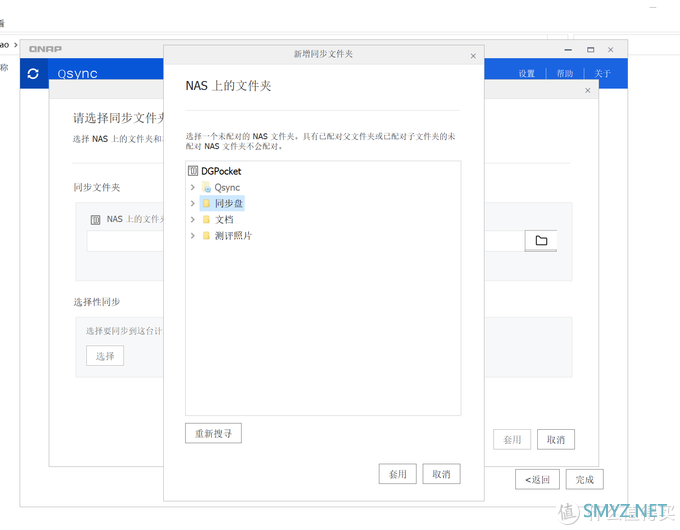Click the DGPocket NAS device icon

click(193, 171)
